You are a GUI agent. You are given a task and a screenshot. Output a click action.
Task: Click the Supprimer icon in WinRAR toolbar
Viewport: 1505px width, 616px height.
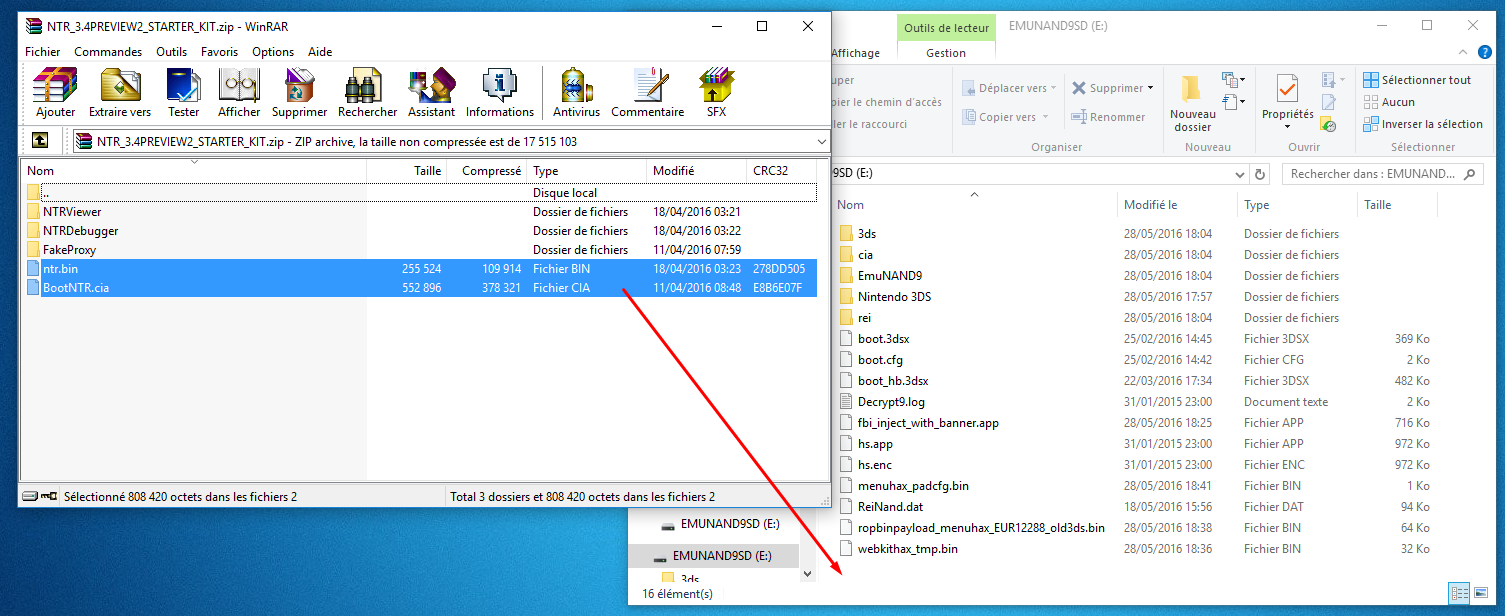coord(299,93)
